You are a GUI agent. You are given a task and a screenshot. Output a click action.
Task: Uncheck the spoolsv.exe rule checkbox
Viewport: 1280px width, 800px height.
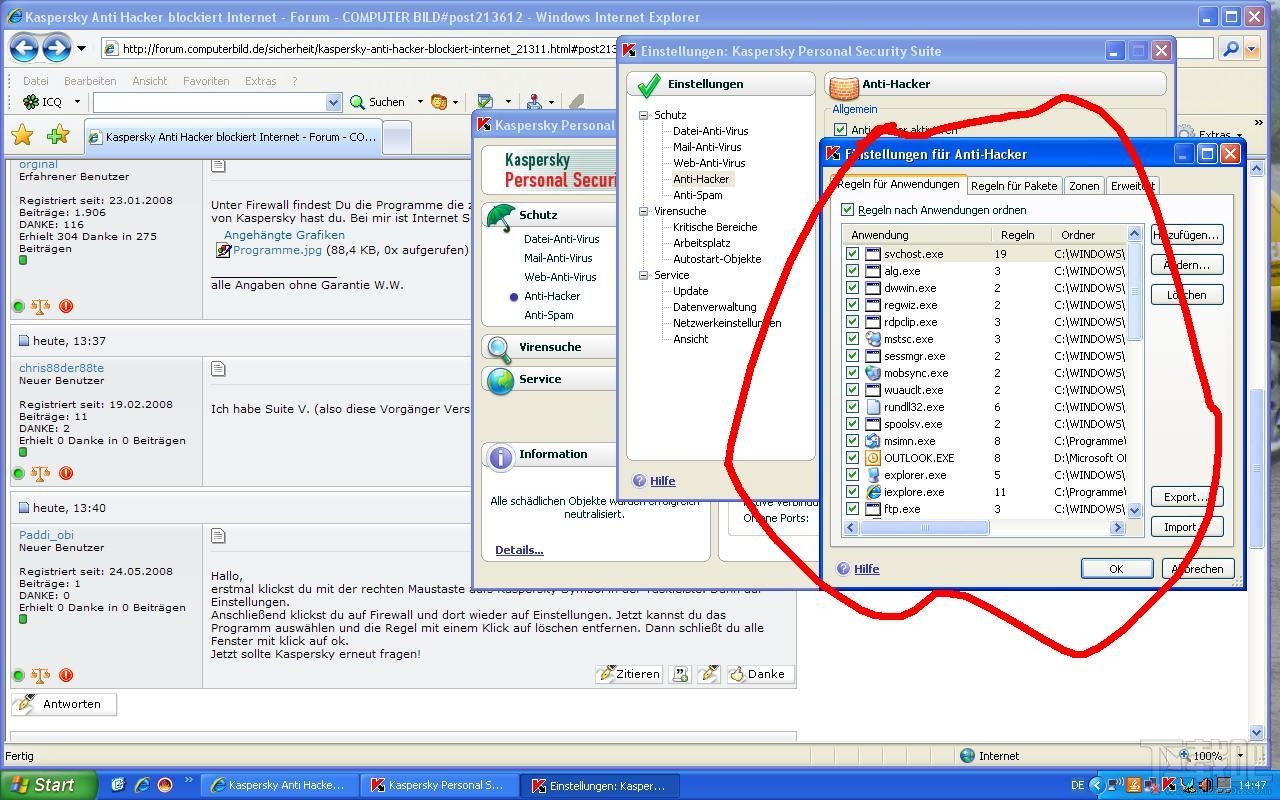[852, 424]
